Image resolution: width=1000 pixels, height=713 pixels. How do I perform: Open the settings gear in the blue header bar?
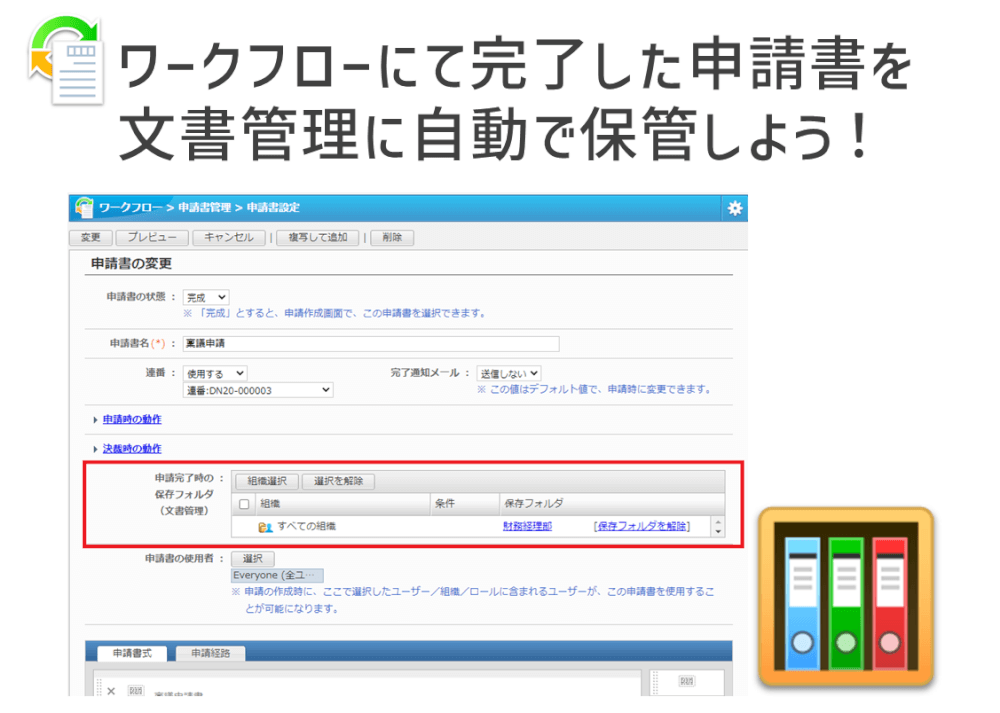pyautogui.click(x=735, y=206)
